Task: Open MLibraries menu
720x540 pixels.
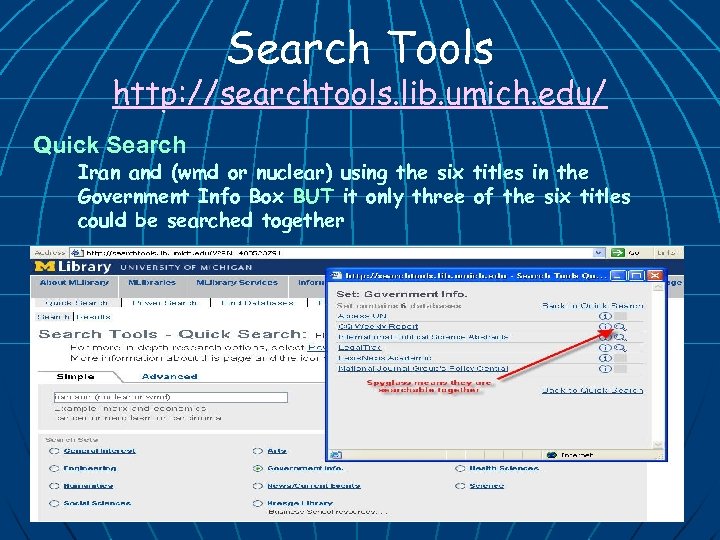Action: point(152,282)
